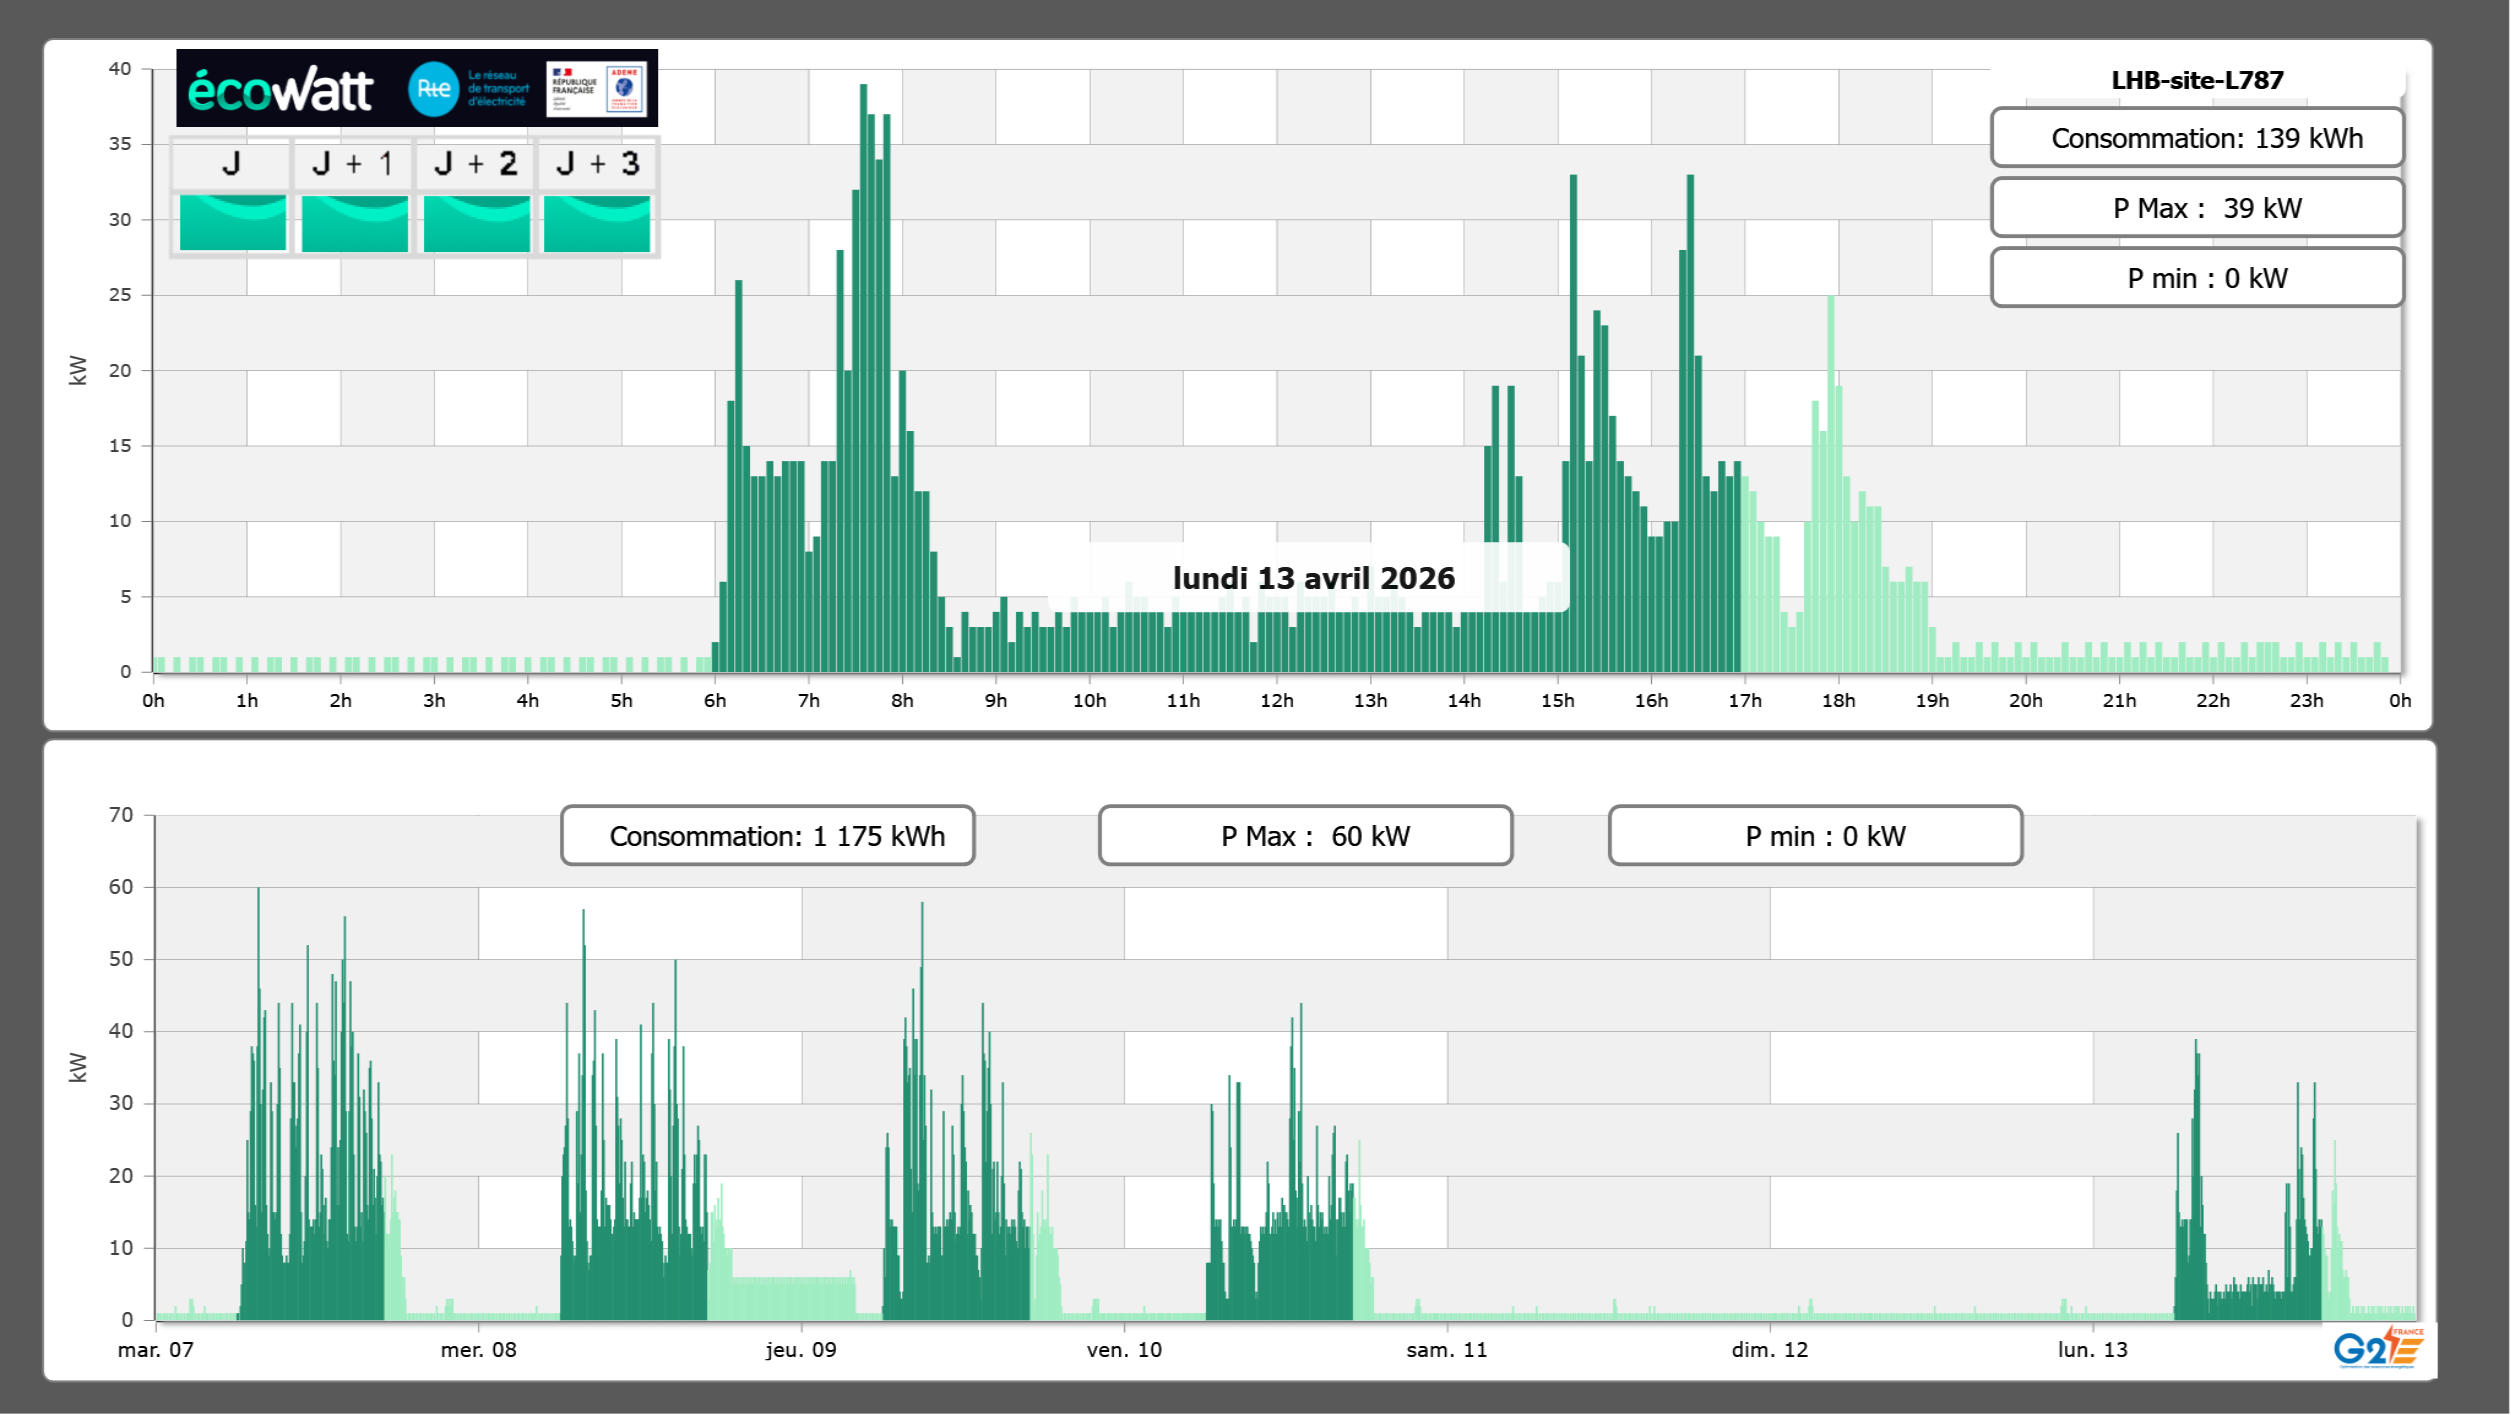2511x1415 pixels.
Task: Click the LHB-site-L787 site title
Action: [2196, 80]
